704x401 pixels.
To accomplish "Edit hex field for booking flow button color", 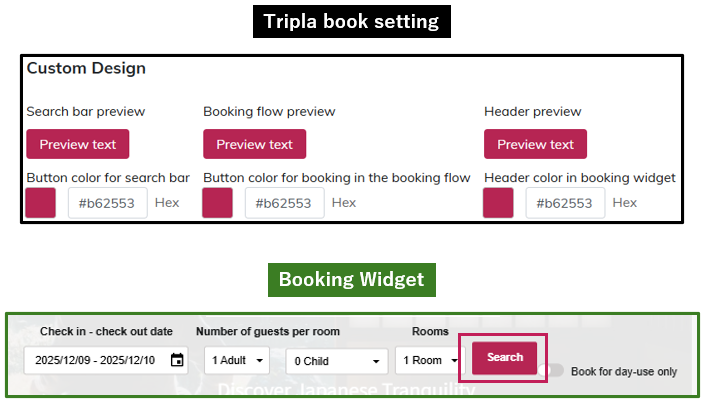I will (285, 203).
